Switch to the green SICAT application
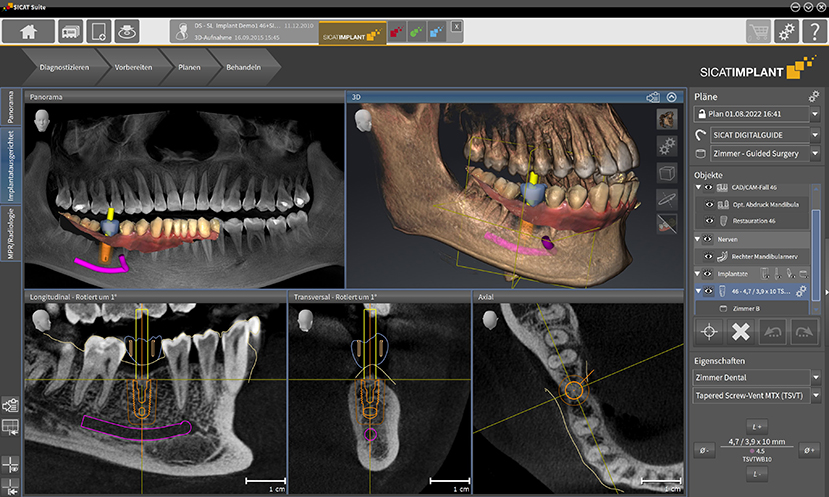 [417, 32]
